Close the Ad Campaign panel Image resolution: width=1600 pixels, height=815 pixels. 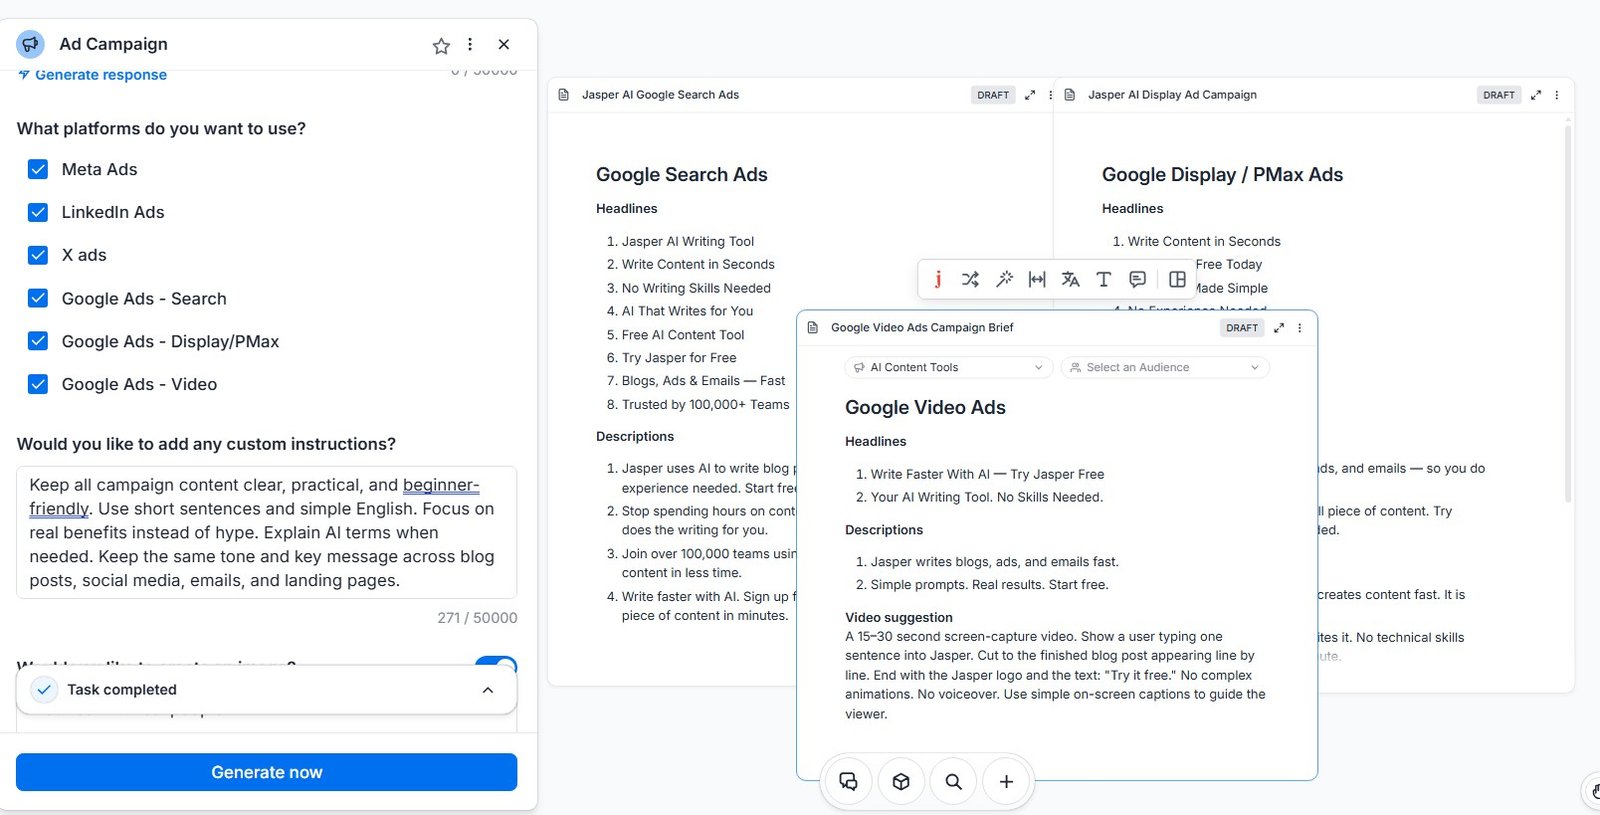pyautogui.click(x=504, y=44)
